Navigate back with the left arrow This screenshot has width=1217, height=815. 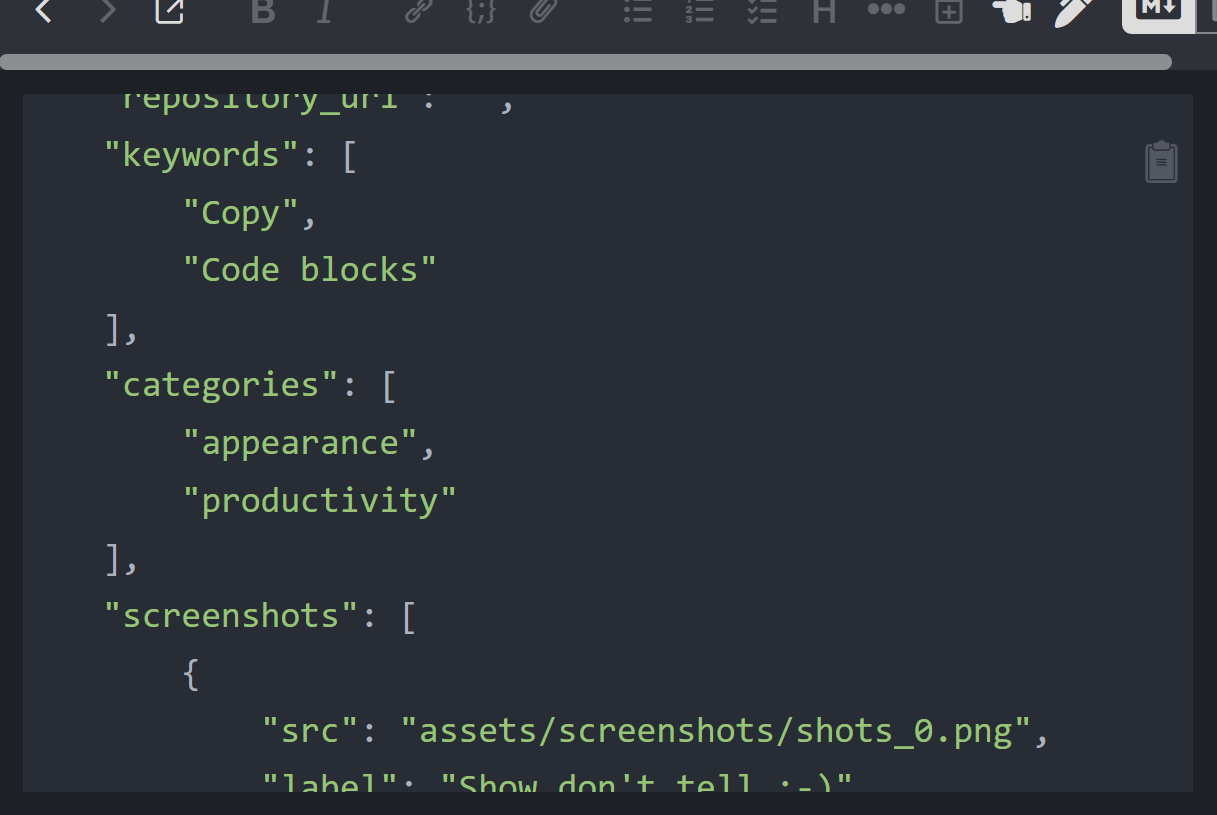(x=42, y=13)
